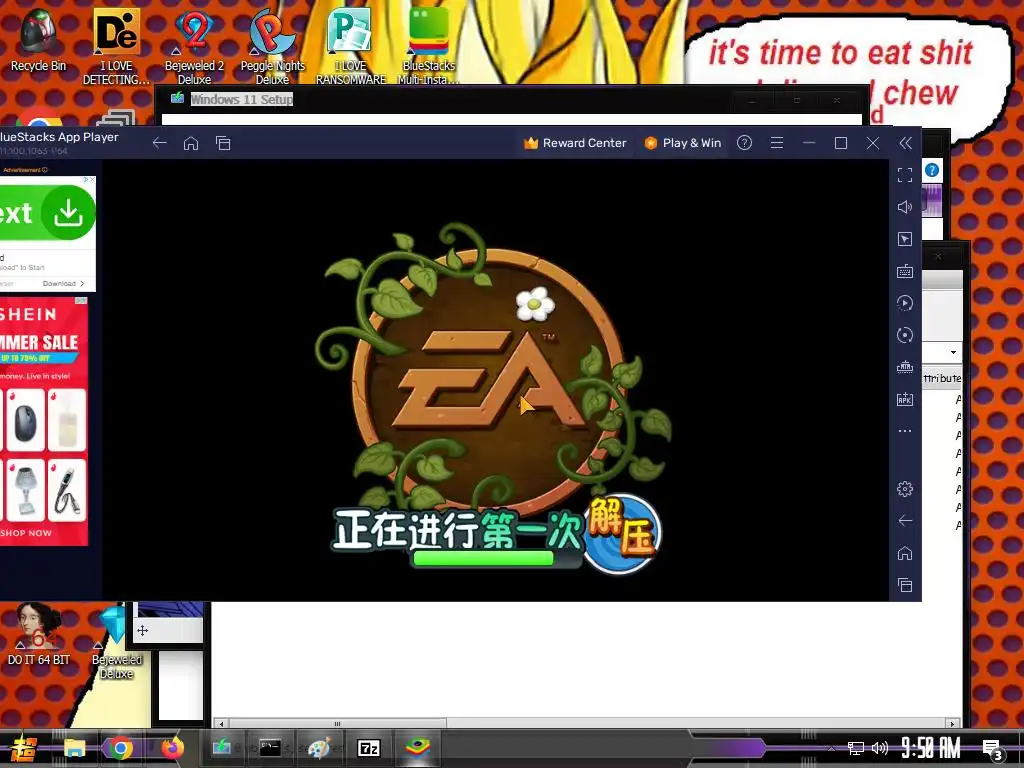Click the green download button in the ad
Viewport: 1024px width, 768px height.
68,212
